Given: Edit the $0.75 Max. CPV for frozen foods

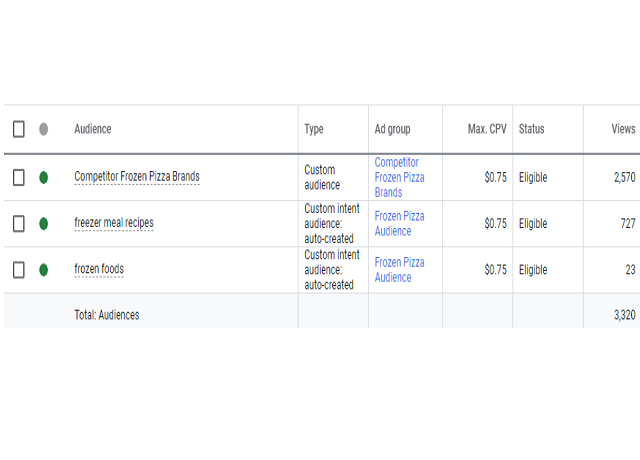Looking at the screenshot, I should pos(495,270).
